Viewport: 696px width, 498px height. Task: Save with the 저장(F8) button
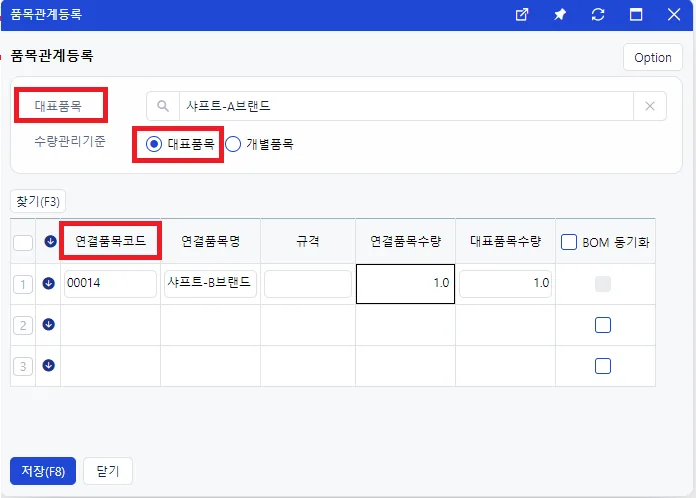click(x=43, y=471)
